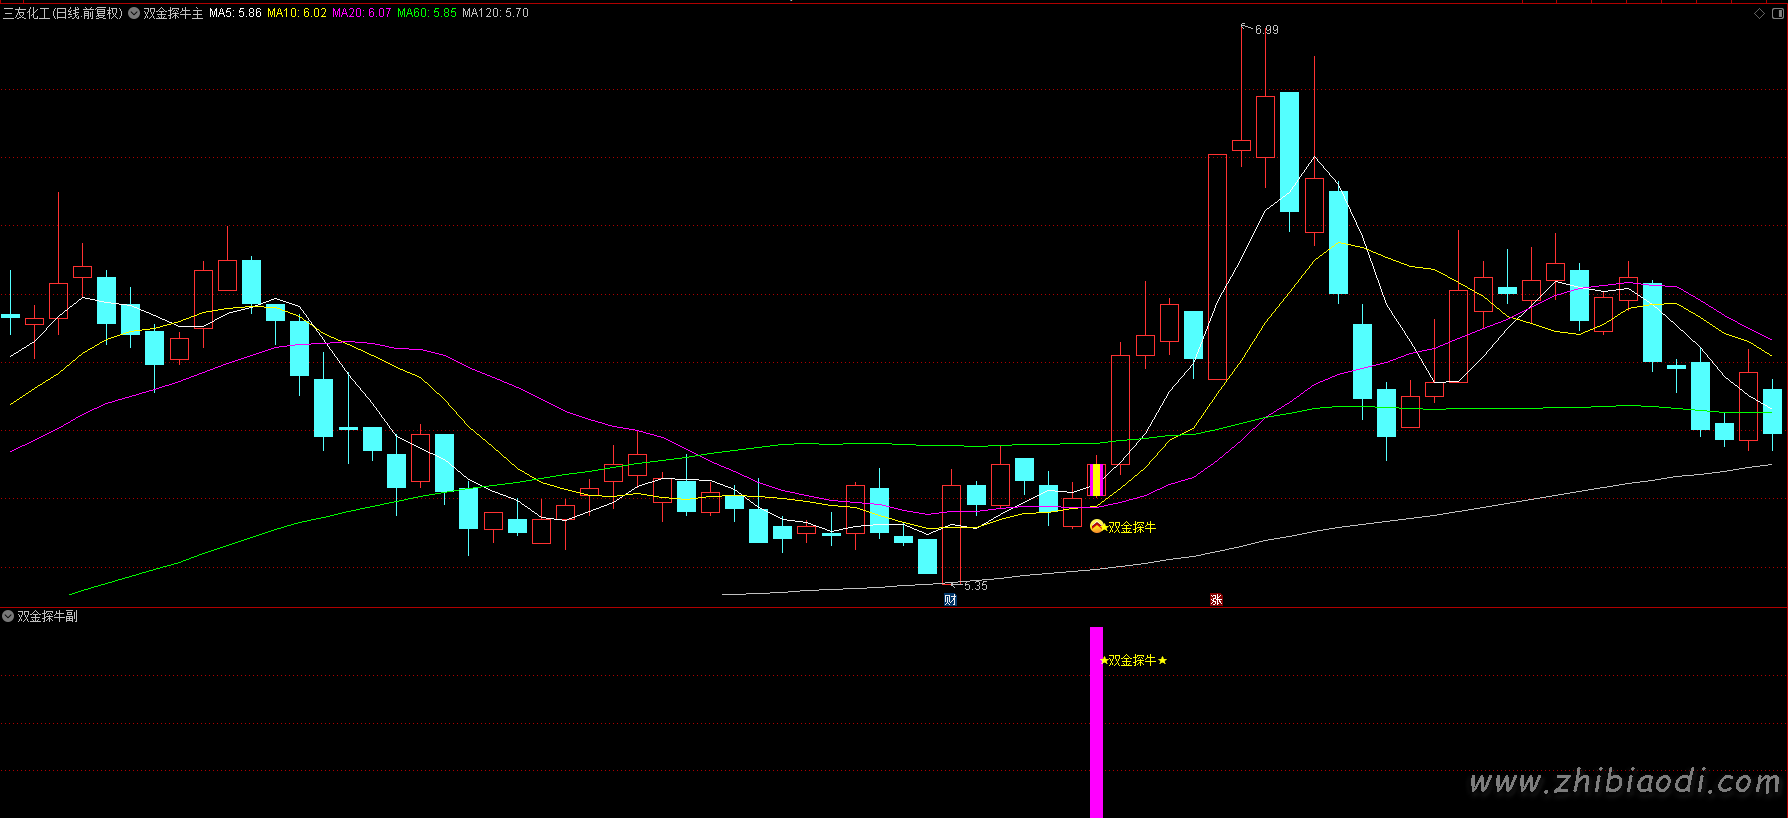The height and width of the screenshot is (818, 1788).
Task: Click the 双金探牛副 sub-indicator name
Action: 47,616
